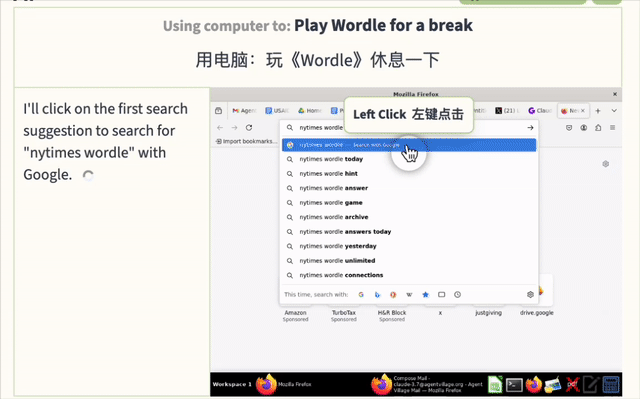
Task: Launch spreadsheet app from taskbar
Action: click(x=495, y=384)
